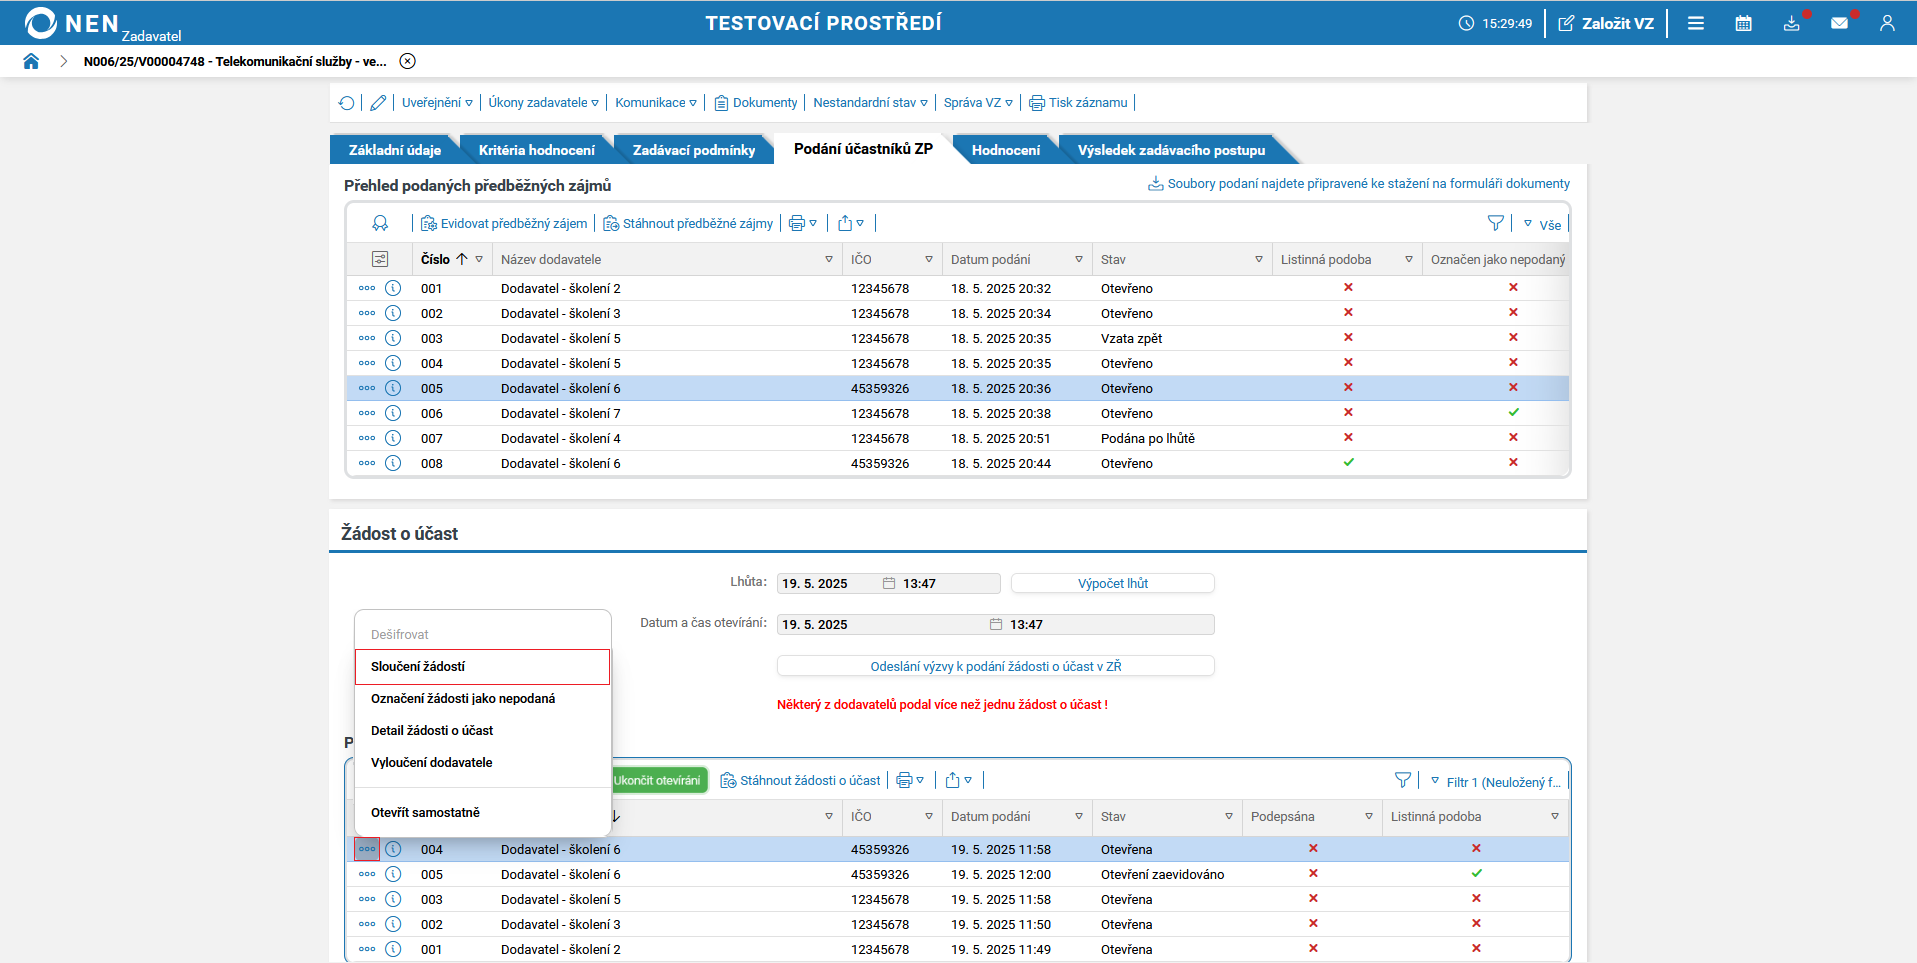The width and height of the screenshot is (1917, 963).
Task: Expand the Úkony zadavatele dropdown
Action: (543, 103)
